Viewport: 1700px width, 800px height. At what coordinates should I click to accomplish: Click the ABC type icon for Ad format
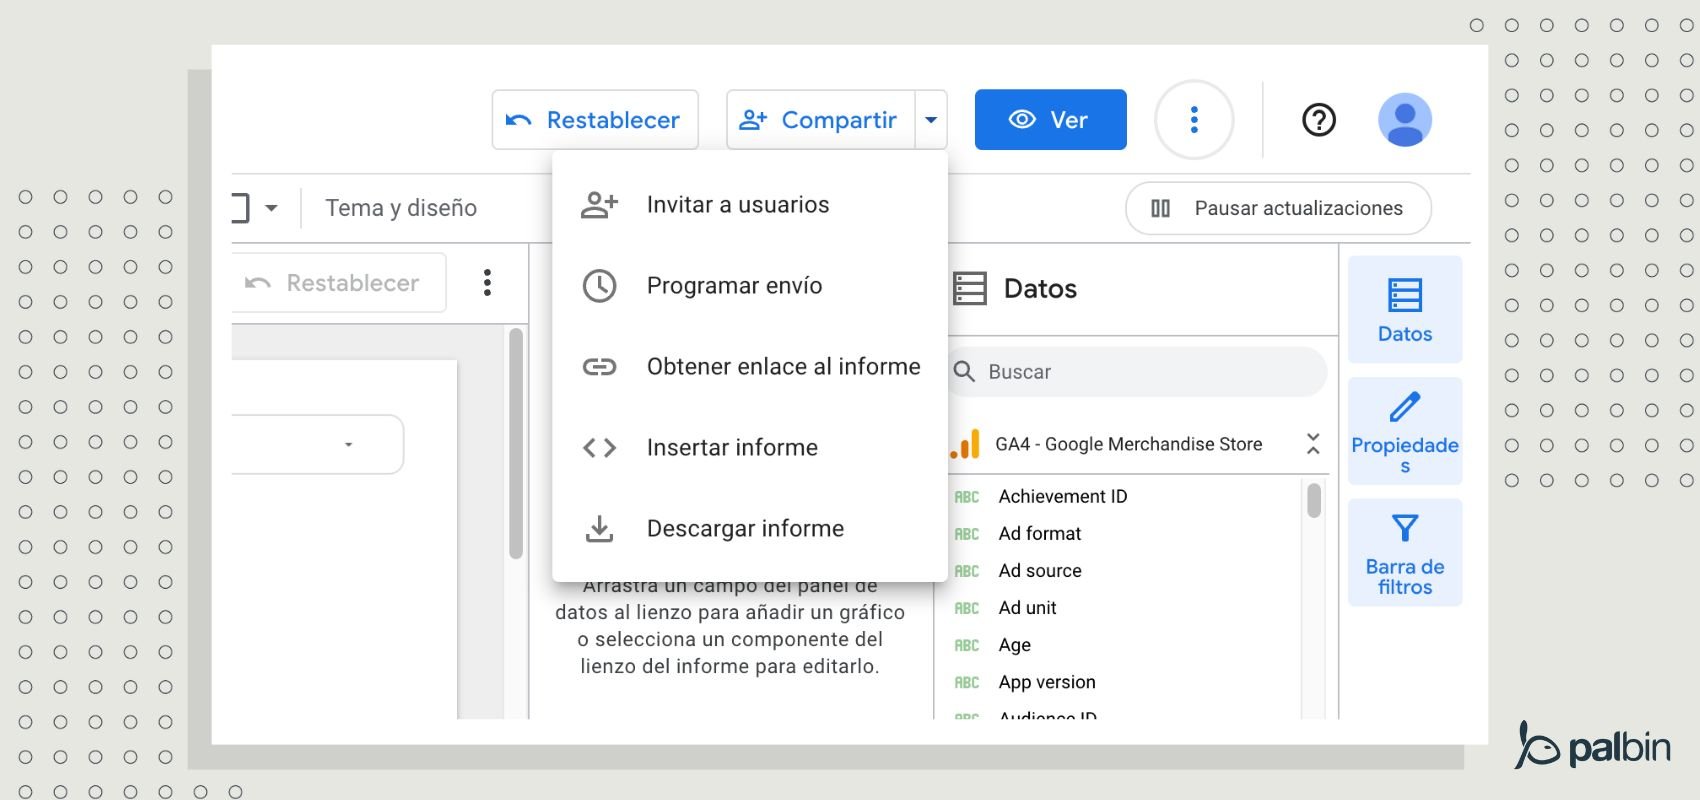[x=966, y=534]
